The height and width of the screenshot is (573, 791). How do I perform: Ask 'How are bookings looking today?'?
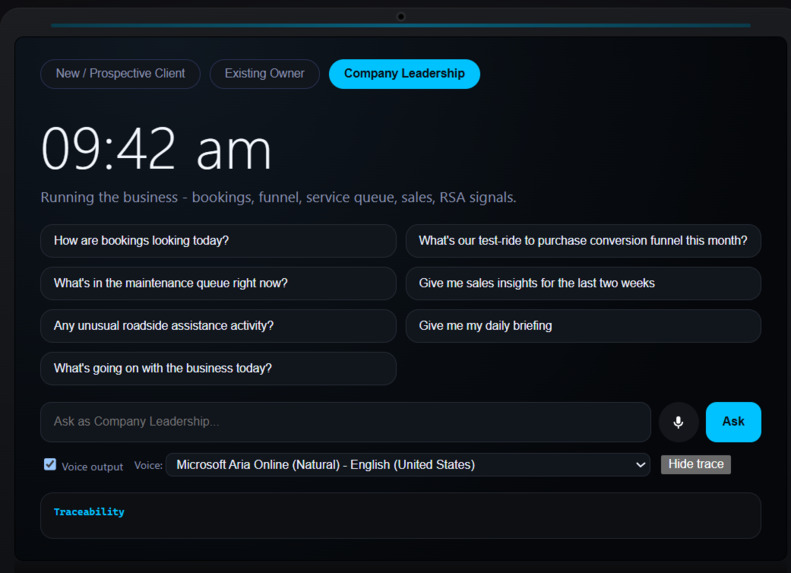click(x=218, y=241)
